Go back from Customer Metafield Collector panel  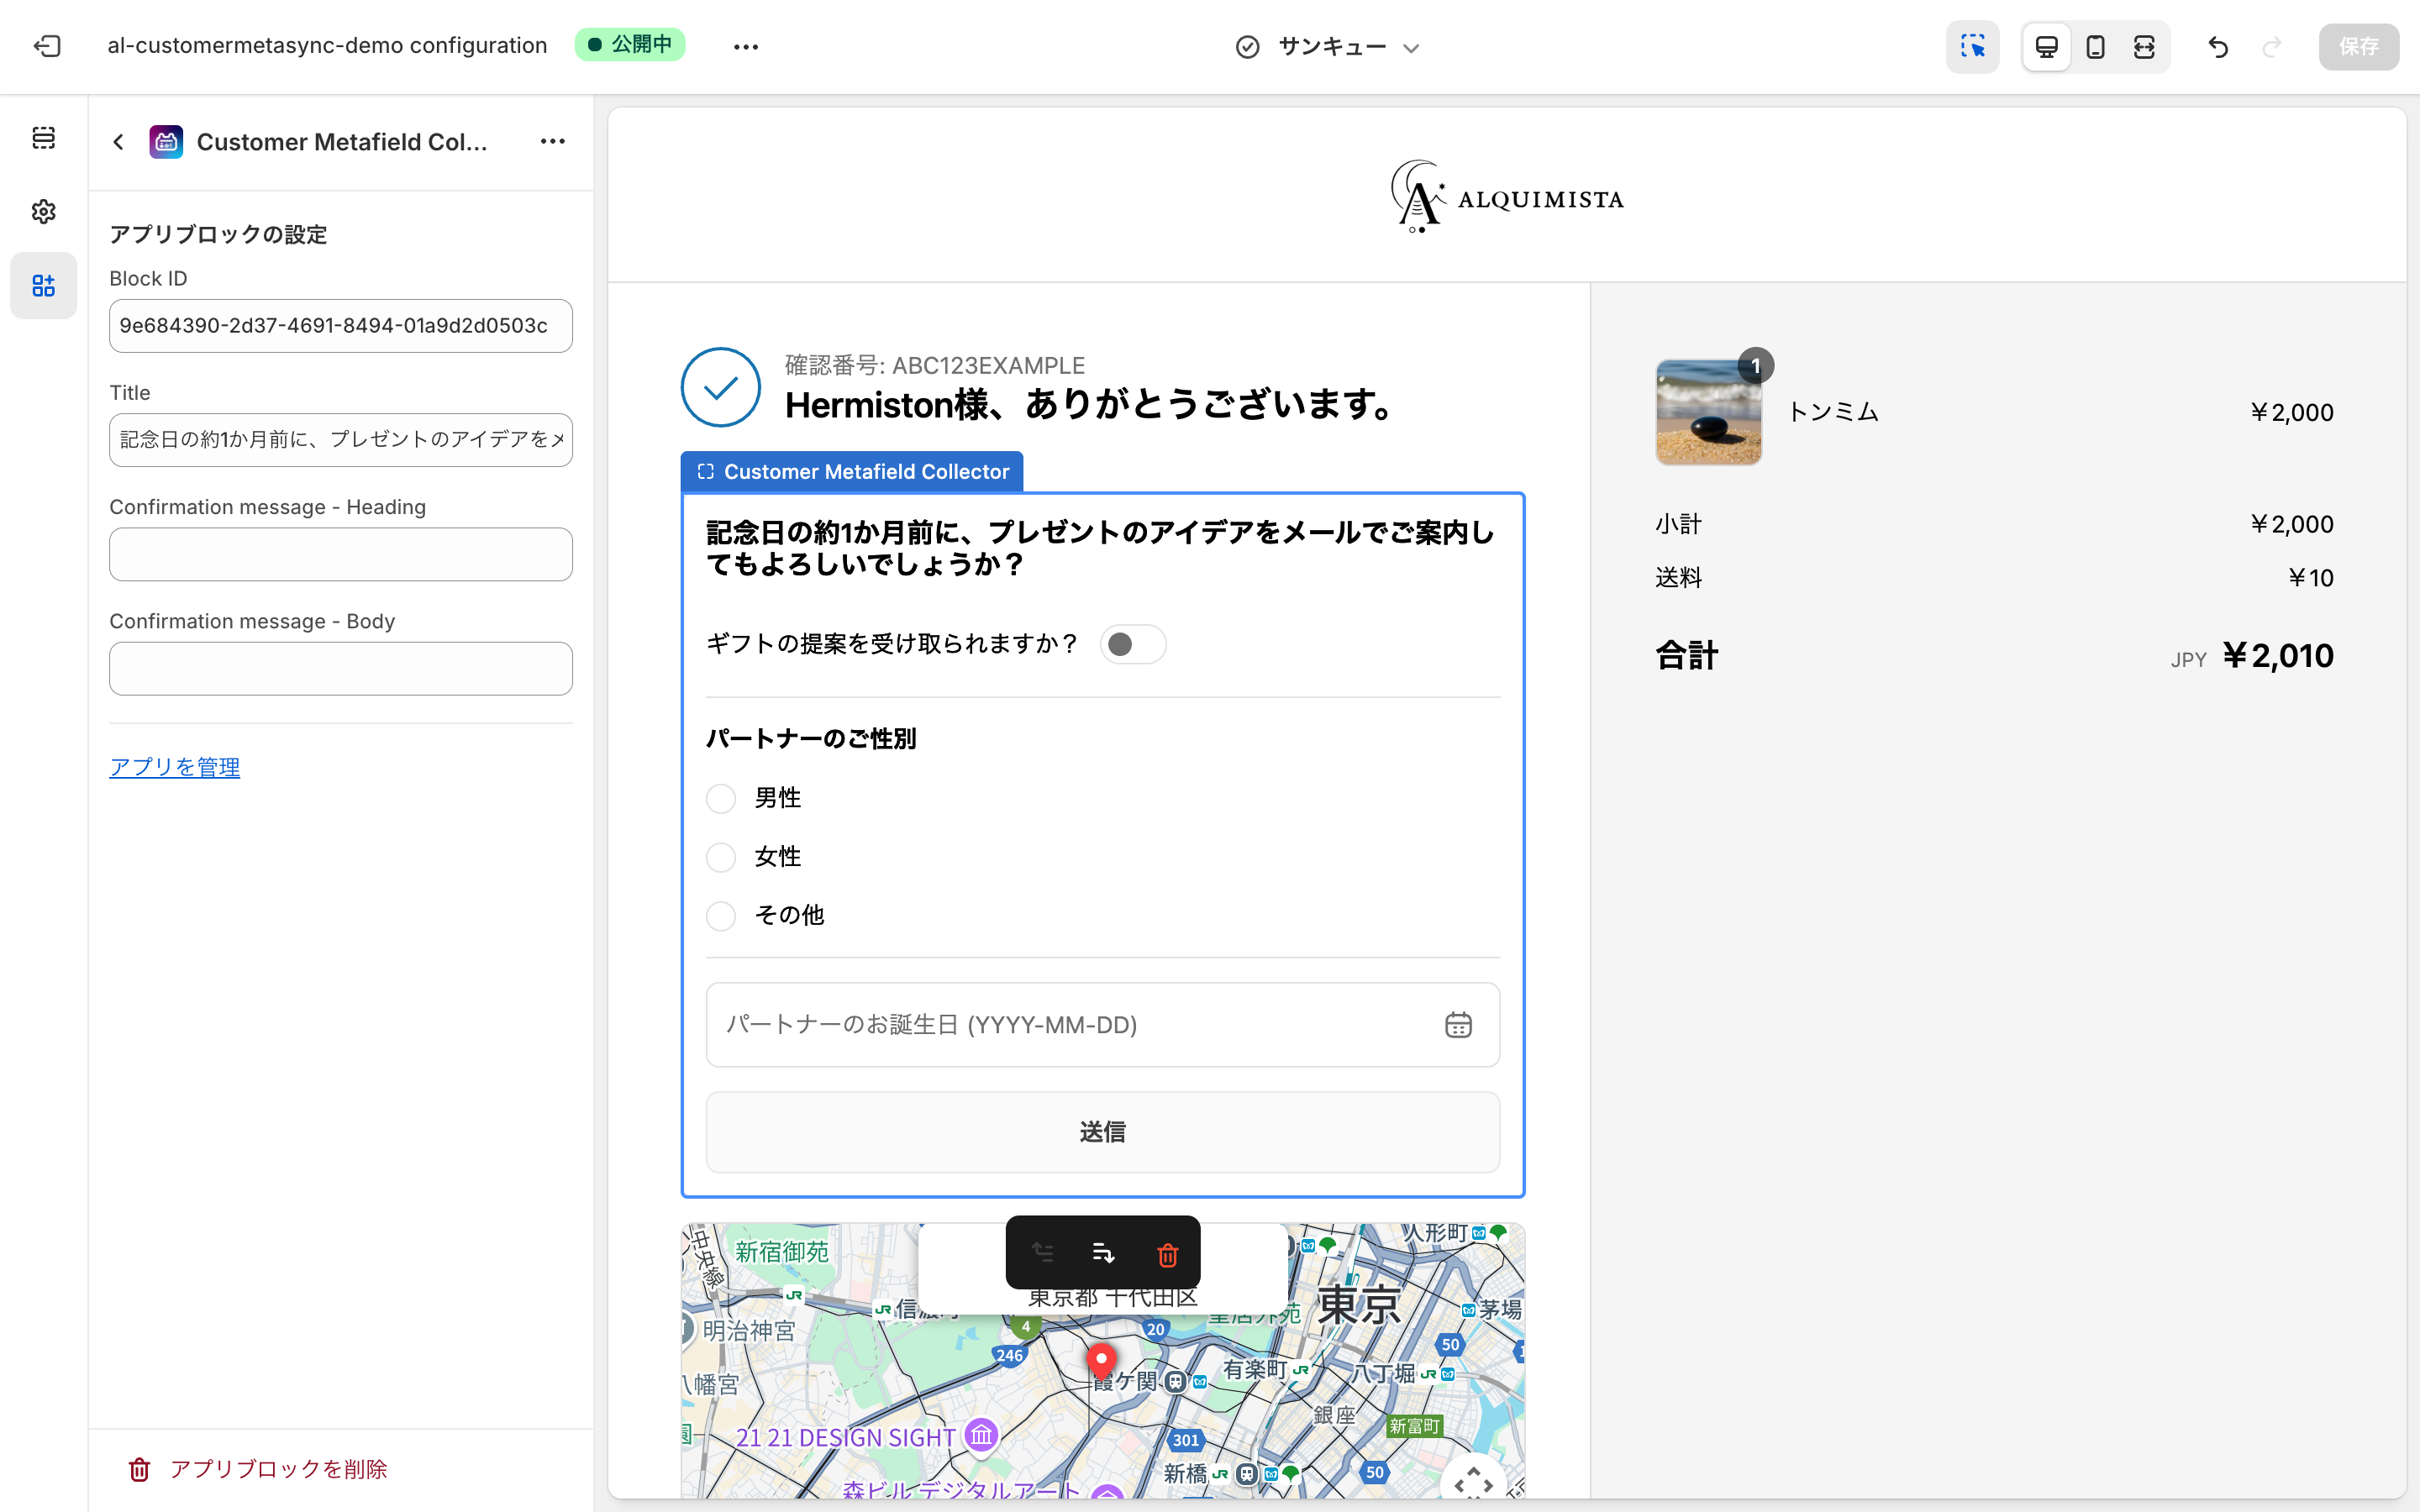click(119, 142)
